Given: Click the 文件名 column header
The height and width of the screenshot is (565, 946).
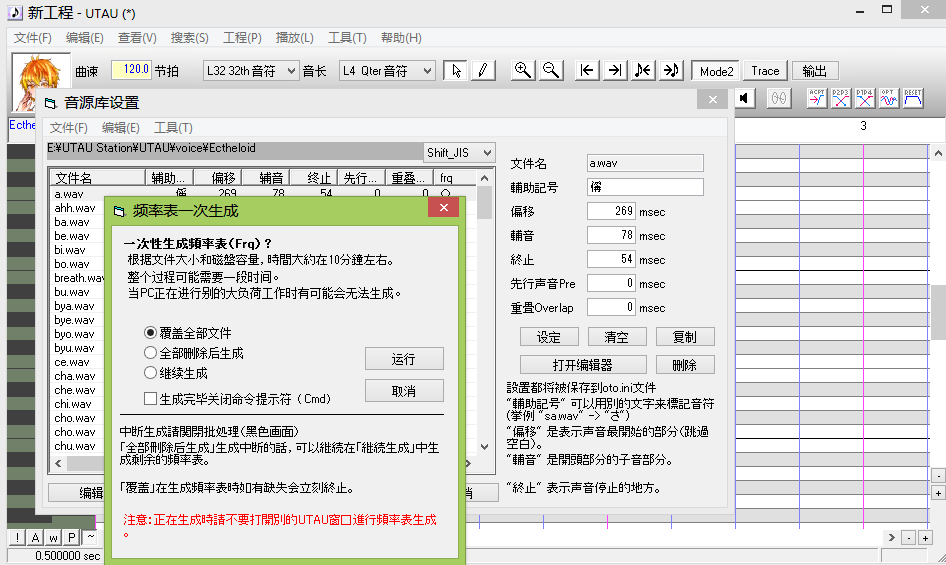Looking at the screenshot, I should pos(97,177).
